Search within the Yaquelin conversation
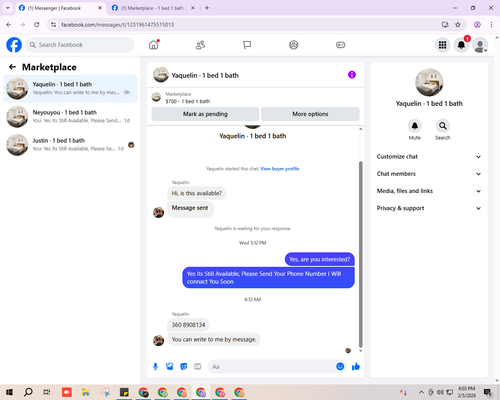Viewport: 500px width, 400px height. coord(443,126)
